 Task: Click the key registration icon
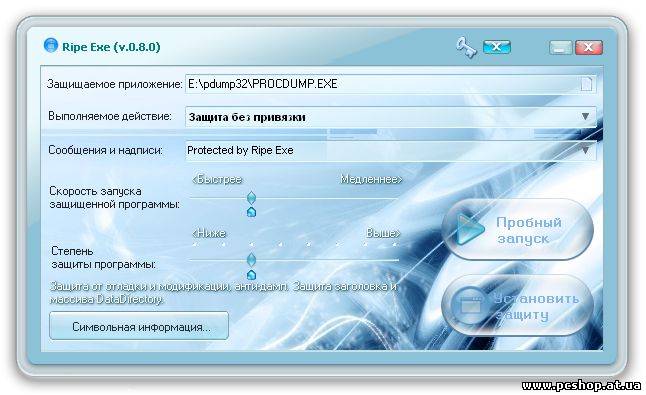tap(466, 47)
